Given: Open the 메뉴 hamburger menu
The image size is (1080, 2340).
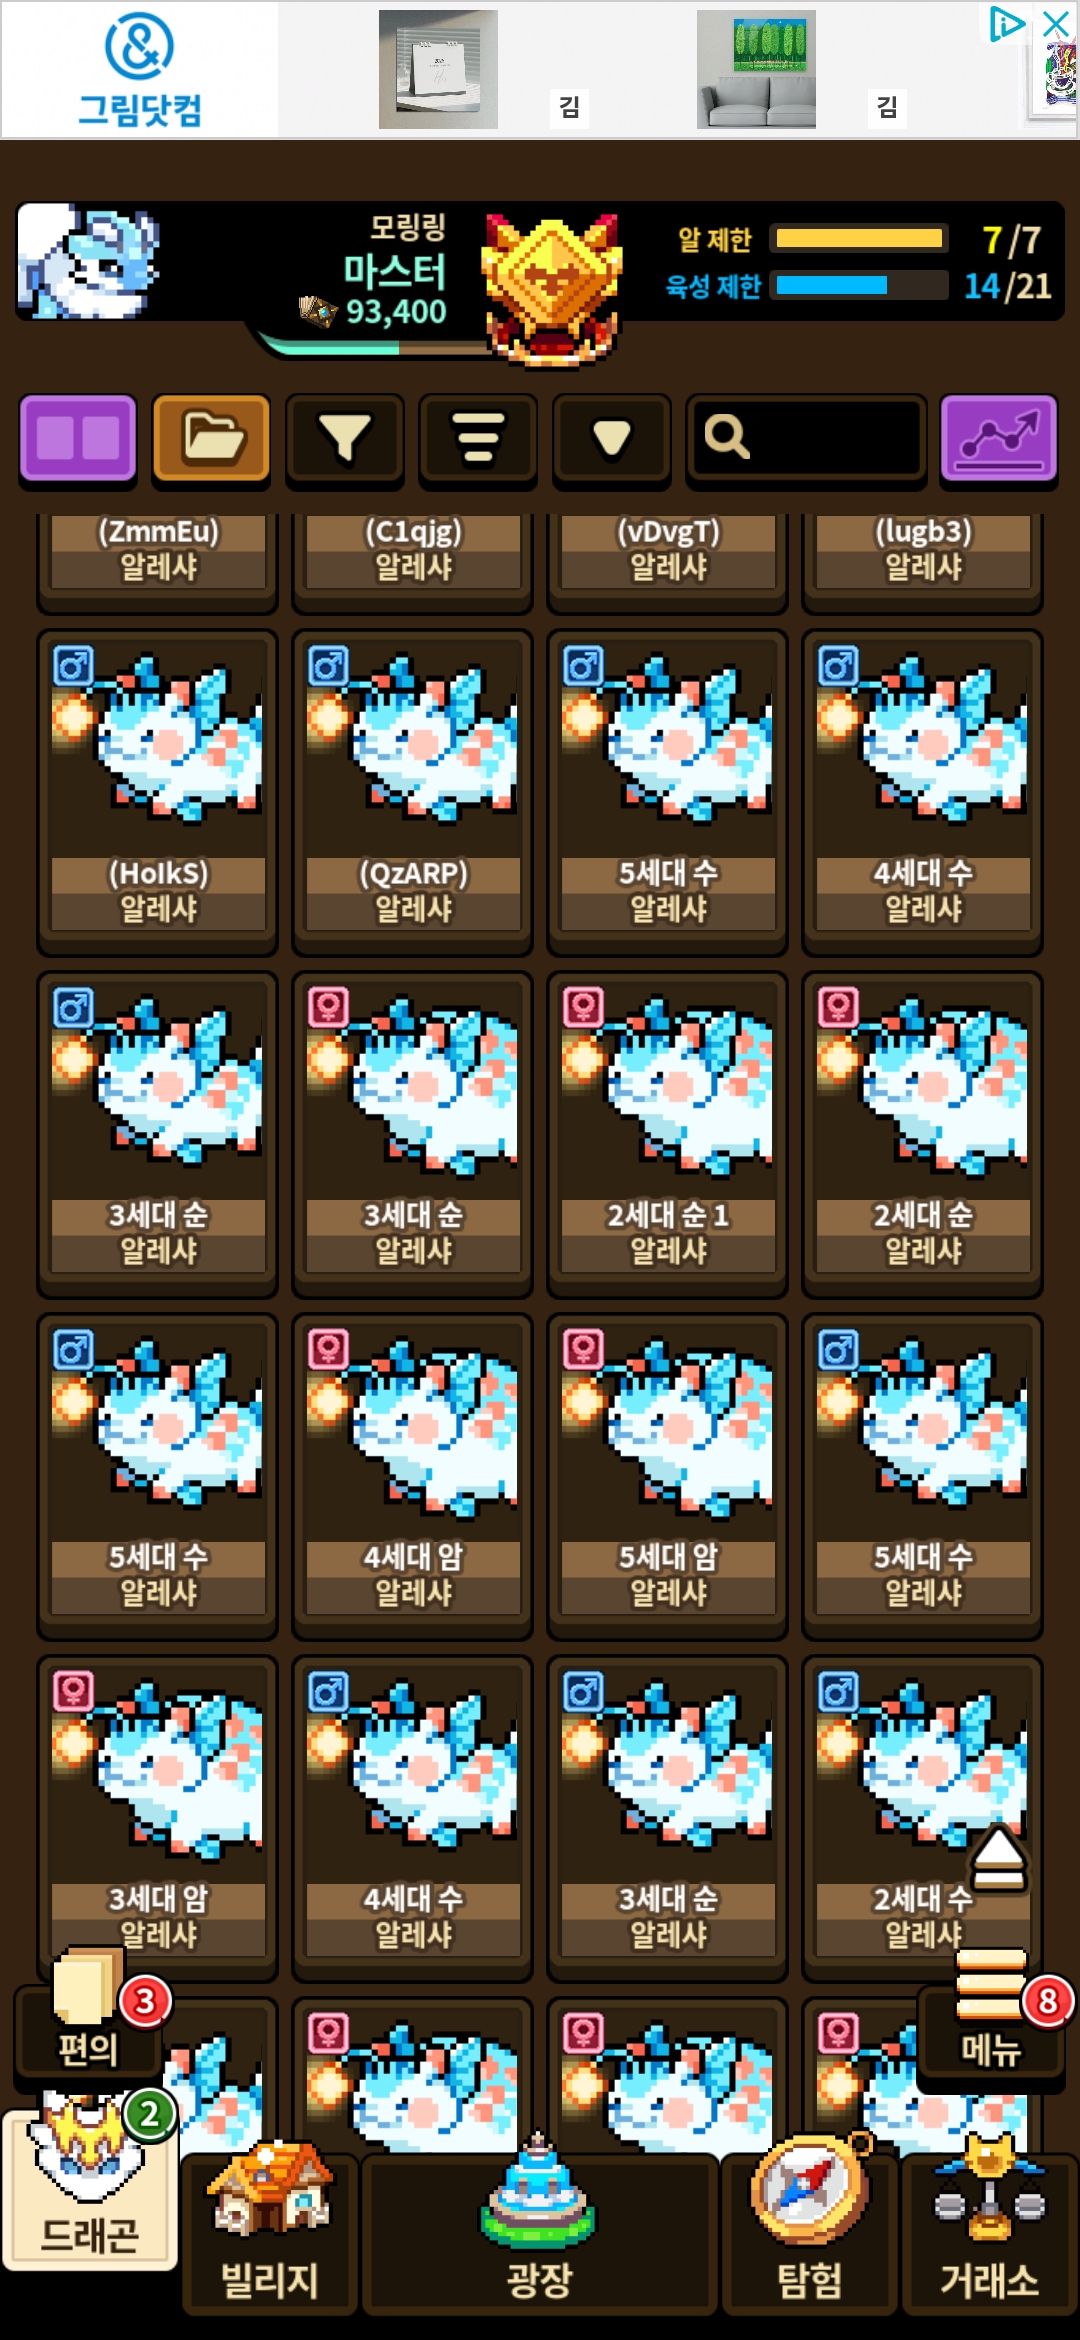Looking at the screenshot, I should coord(991,2018).
